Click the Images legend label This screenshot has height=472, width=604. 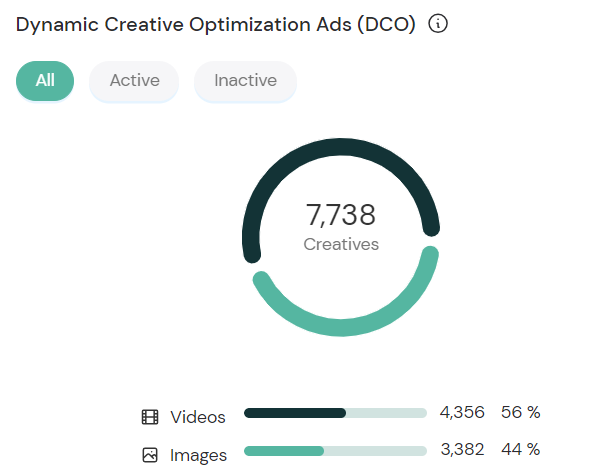(x=198, y=455)
